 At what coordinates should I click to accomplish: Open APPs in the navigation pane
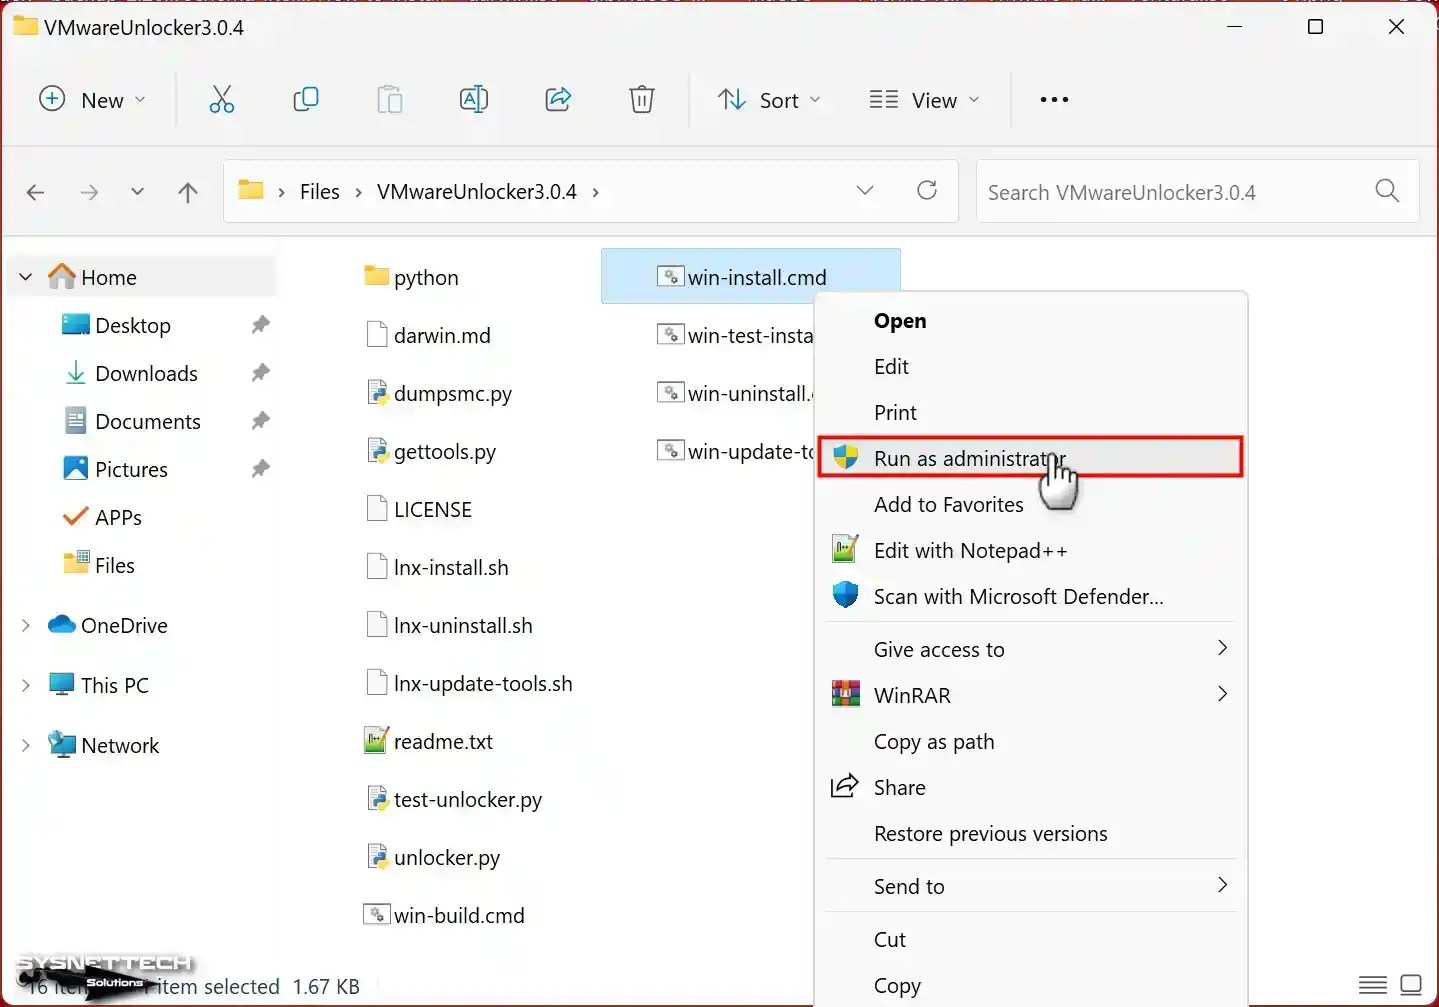pos(118,517)
